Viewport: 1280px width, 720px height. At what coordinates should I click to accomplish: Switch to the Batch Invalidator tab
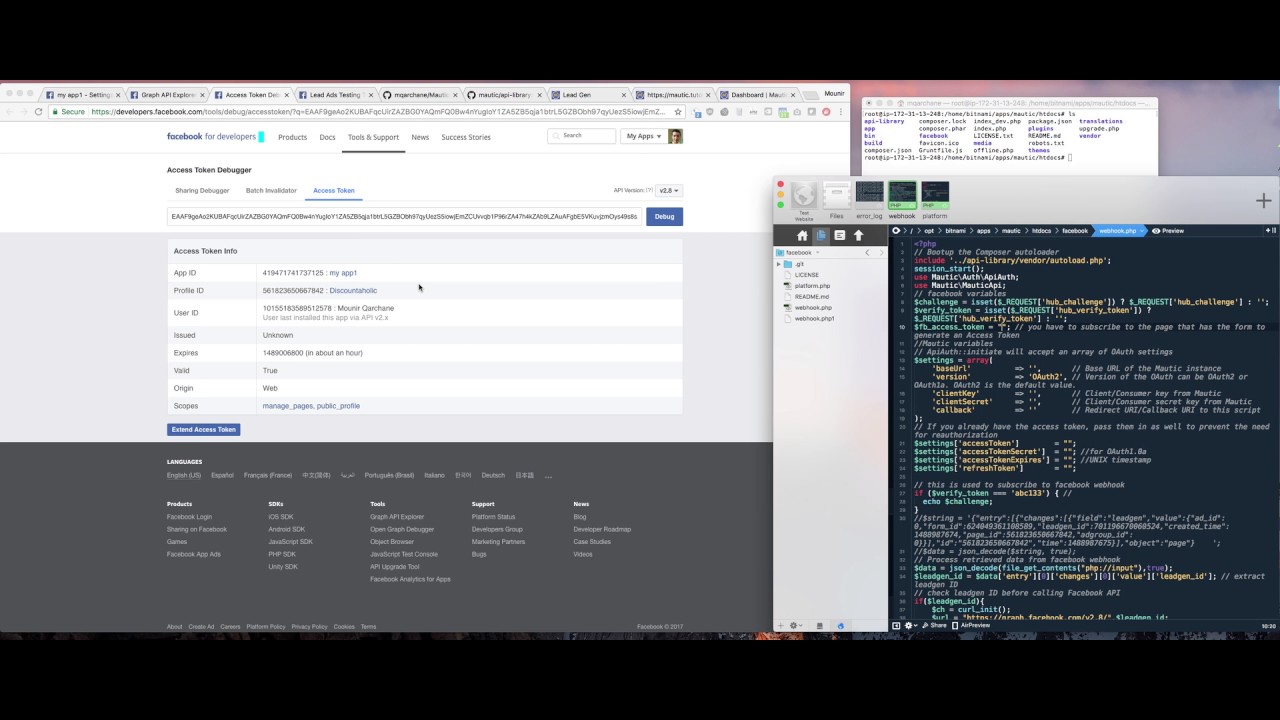[271, 190]
